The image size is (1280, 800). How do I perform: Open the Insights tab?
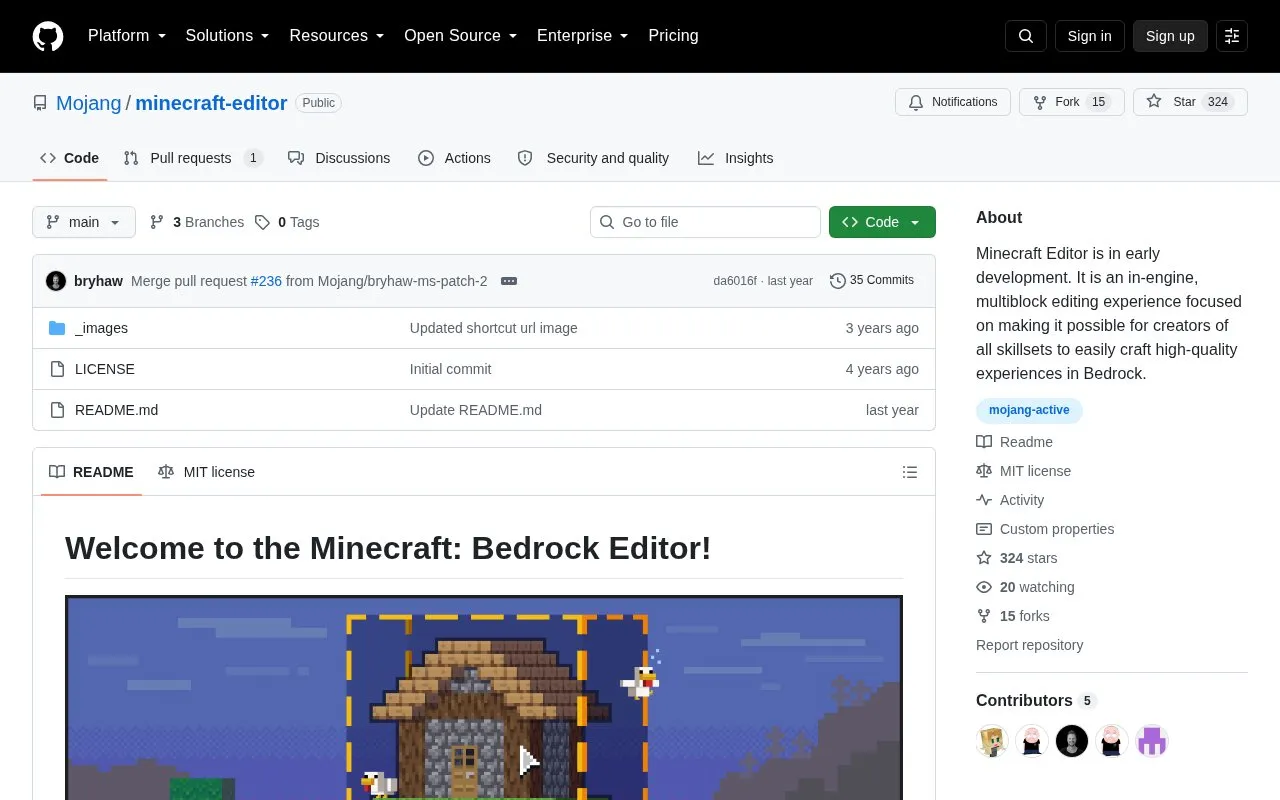tap(736, 158)
